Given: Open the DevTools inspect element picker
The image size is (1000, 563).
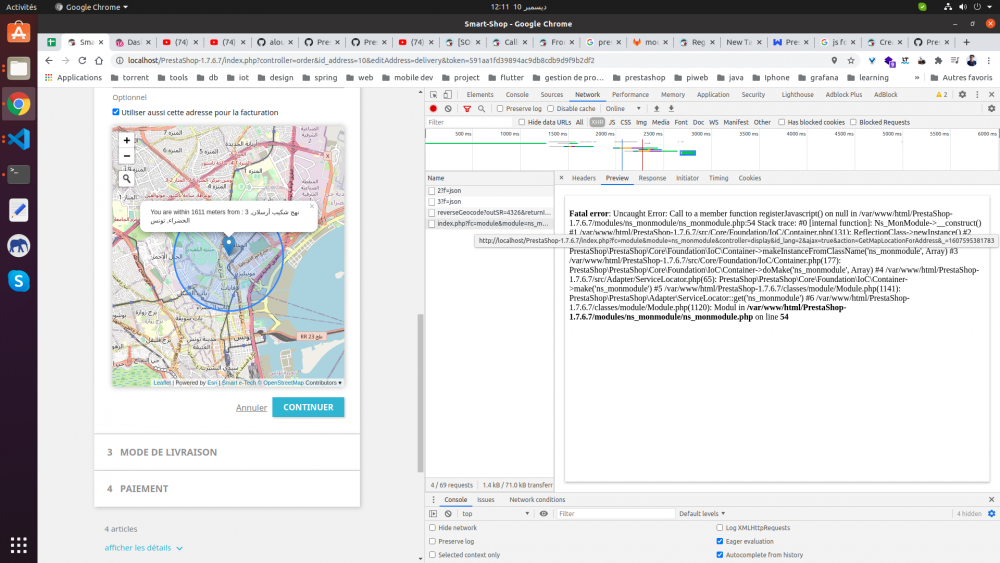Looking at the screenshot, I should tap(433, 94).
